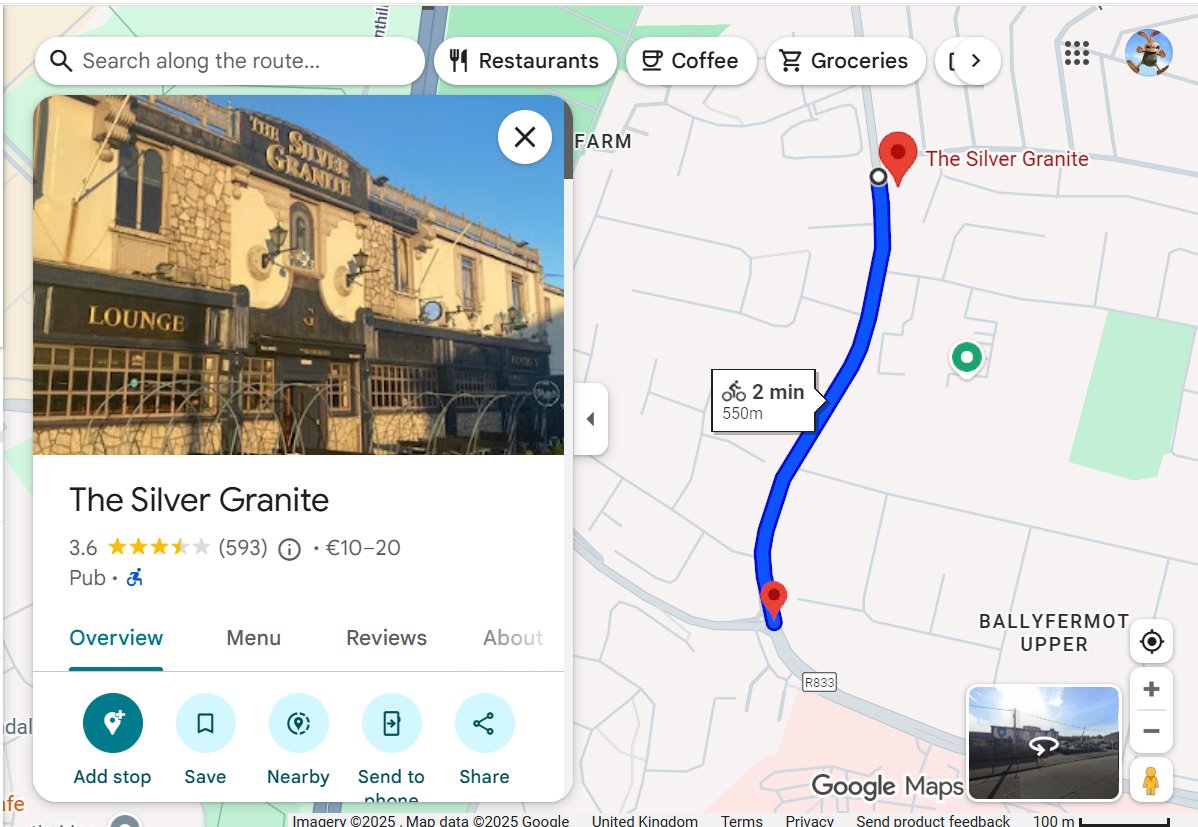Open The Silver Granite pub photo

[298, 275]
